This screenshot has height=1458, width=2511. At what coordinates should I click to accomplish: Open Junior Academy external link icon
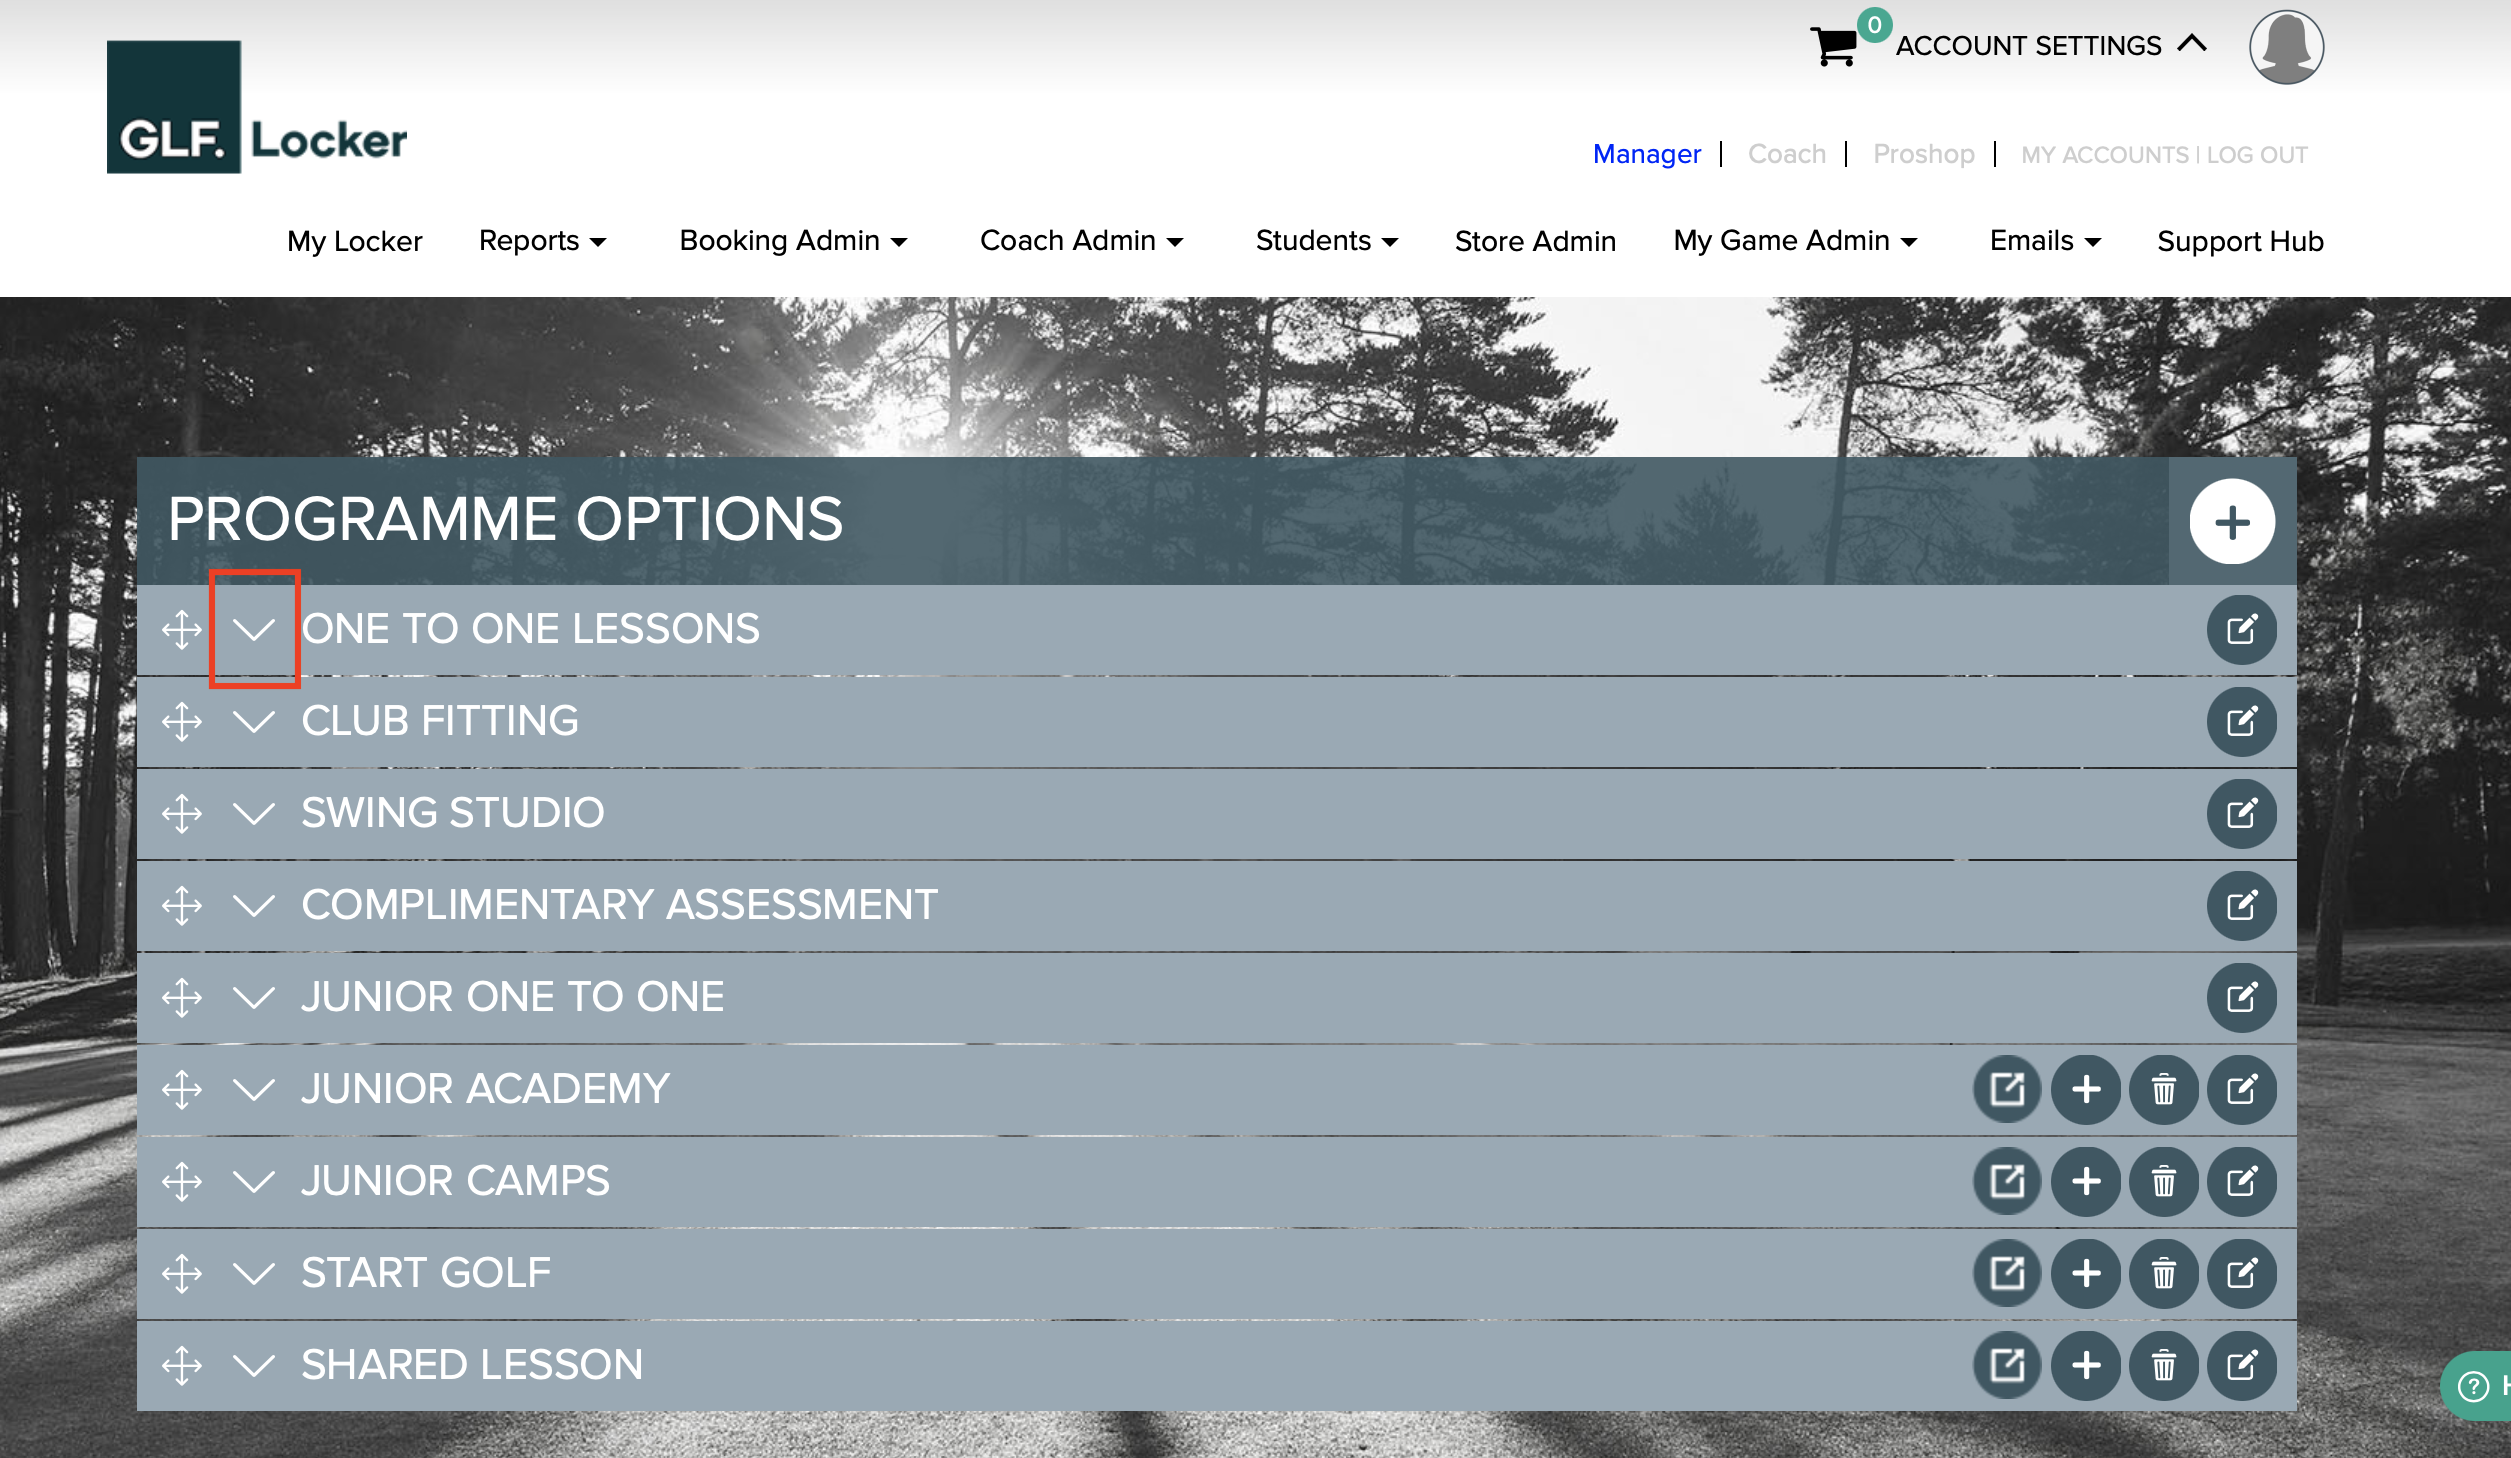(x=2007, y=1089)
